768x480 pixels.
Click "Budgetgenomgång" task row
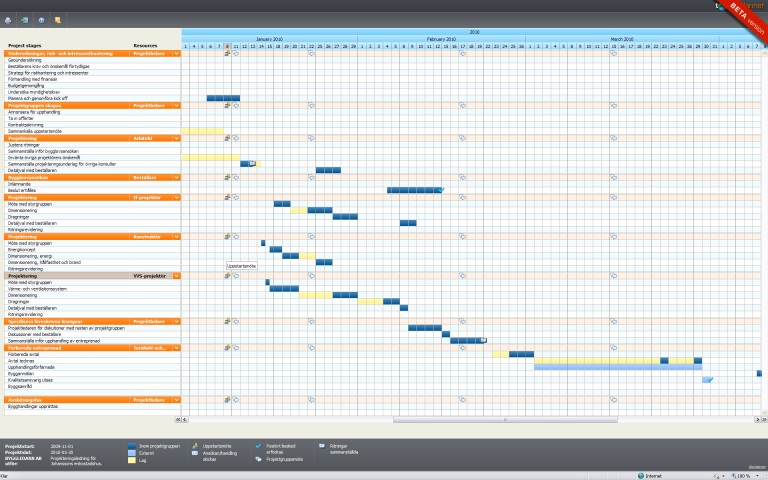[x=93, y=85]
